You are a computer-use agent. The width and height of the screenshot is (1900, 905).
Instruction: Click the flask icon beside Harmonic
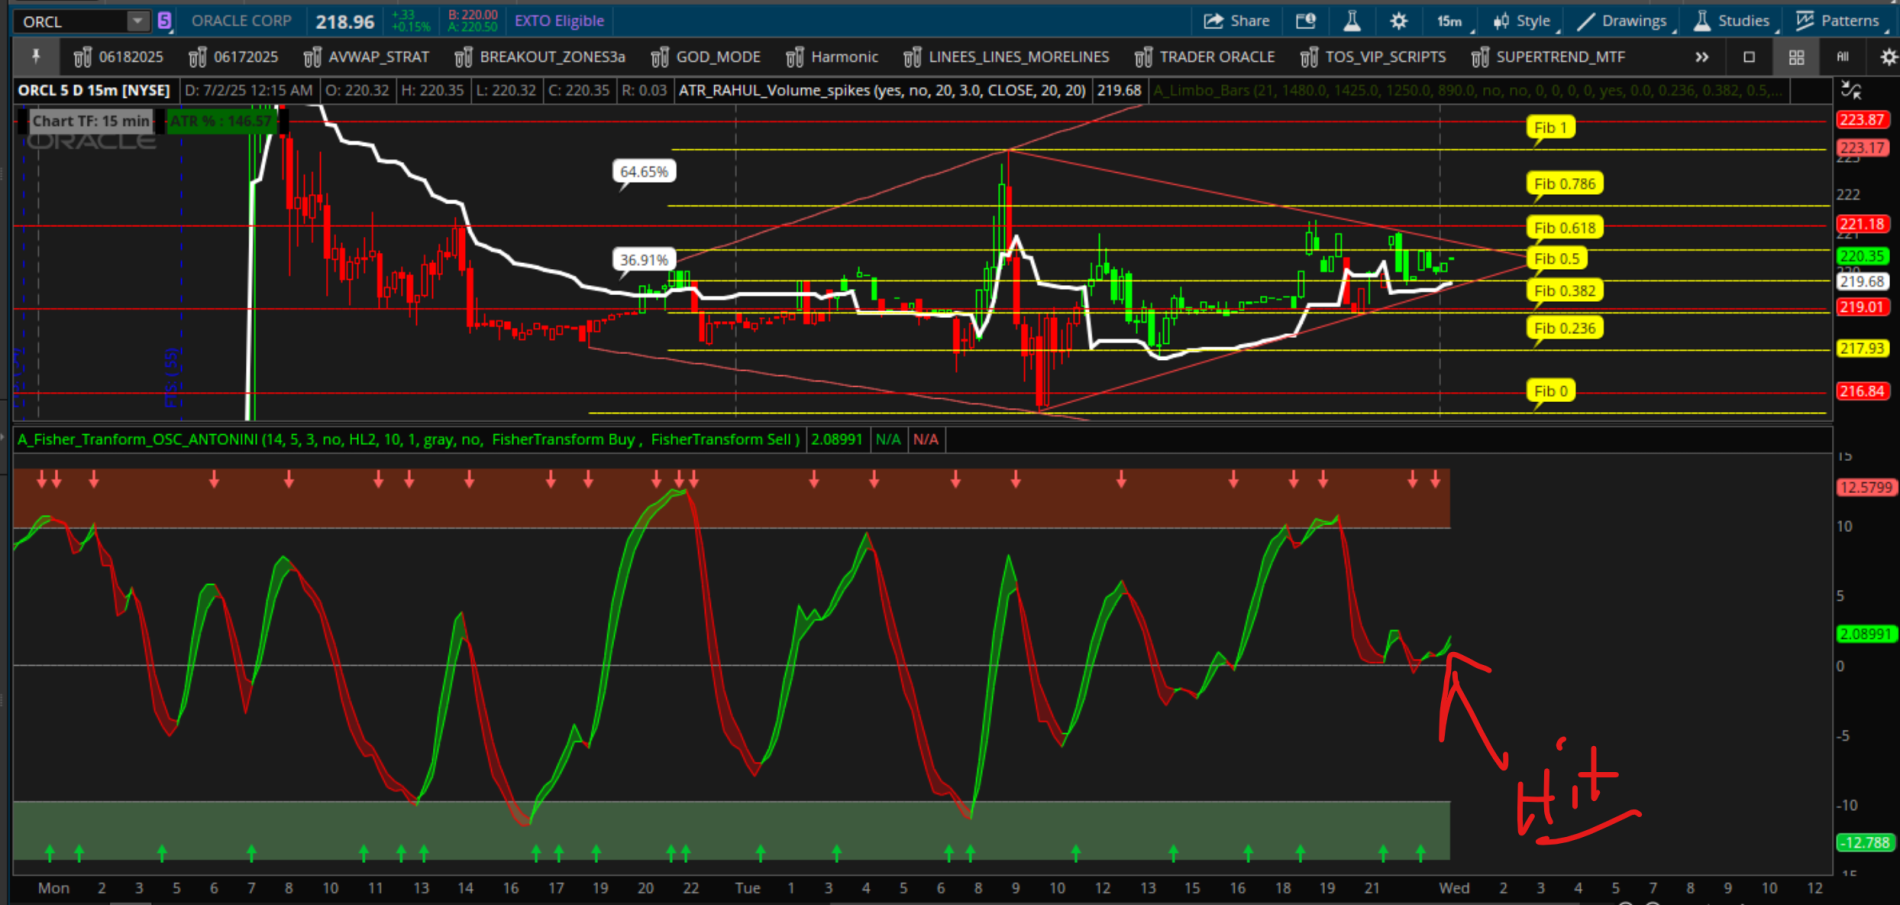(795, 57)
